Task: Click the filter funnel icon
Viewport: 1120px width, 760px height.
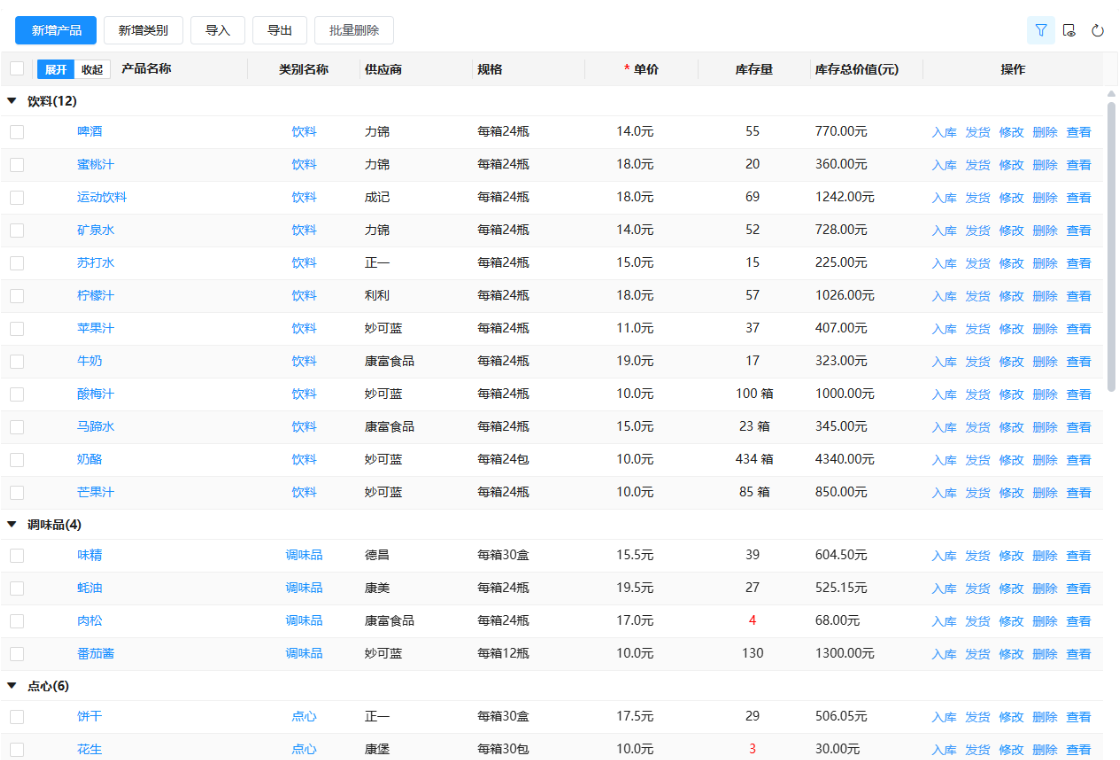Action: click(1041, 30)
